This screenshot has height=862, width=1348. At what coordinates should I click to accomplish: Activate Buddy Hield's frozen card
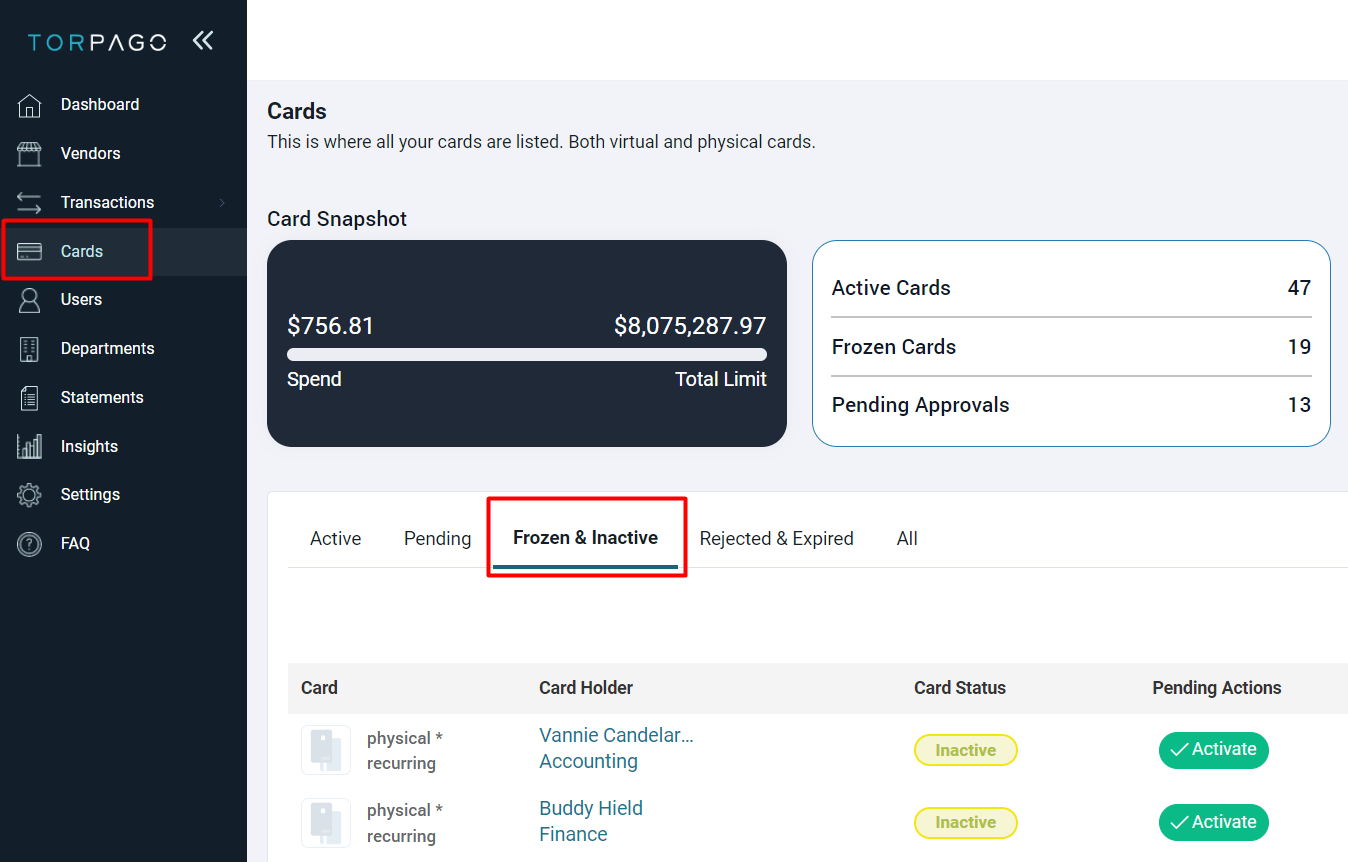pyautogui.click(x=1213, y=822)
